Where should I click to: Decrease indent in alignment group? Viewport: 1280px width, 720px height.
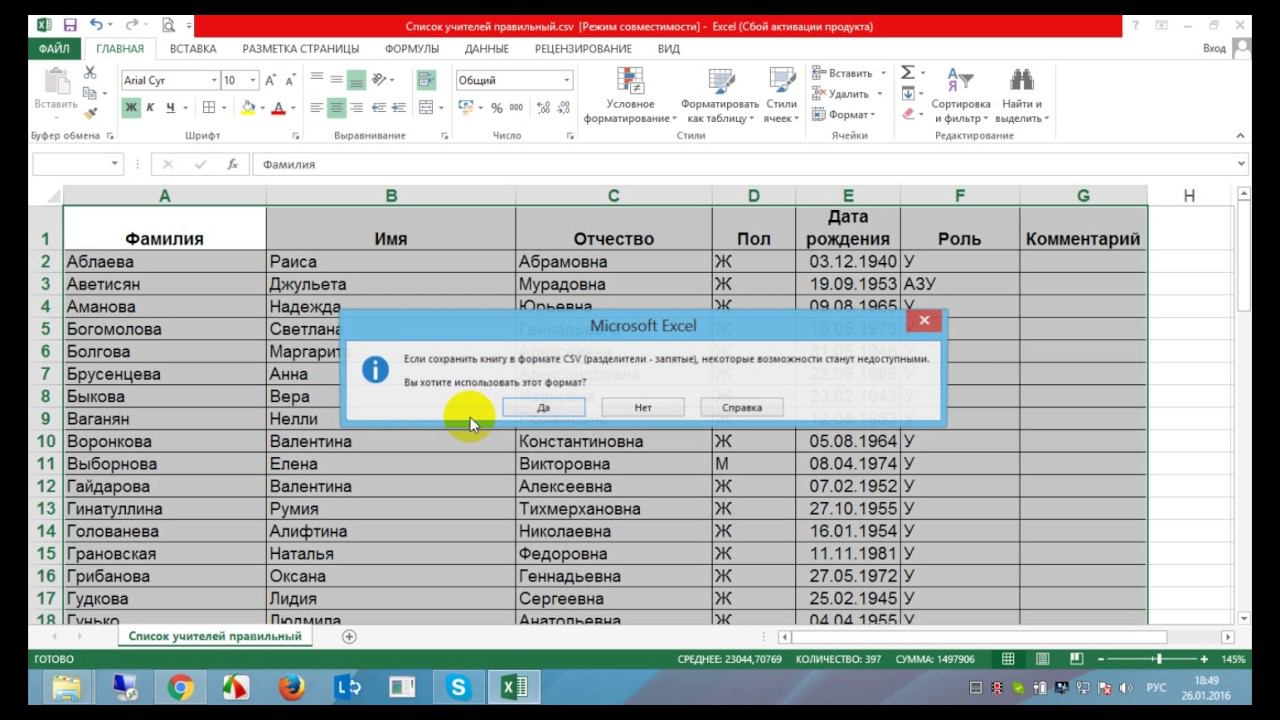[380, 108]
